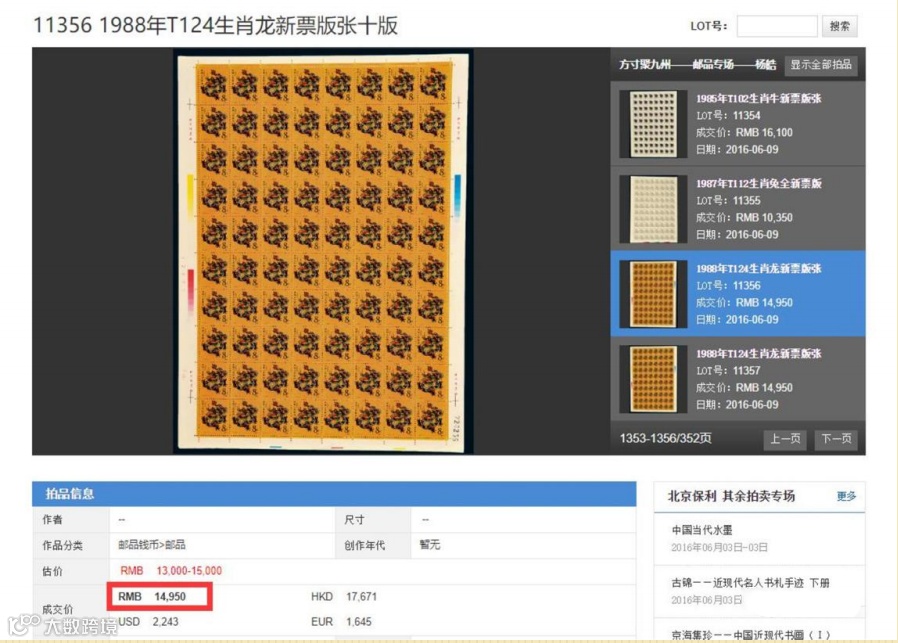Click 成交价 RMB 10,350 in lot list
The height and width of the screenshot is (643, 898).
[744, 218]
